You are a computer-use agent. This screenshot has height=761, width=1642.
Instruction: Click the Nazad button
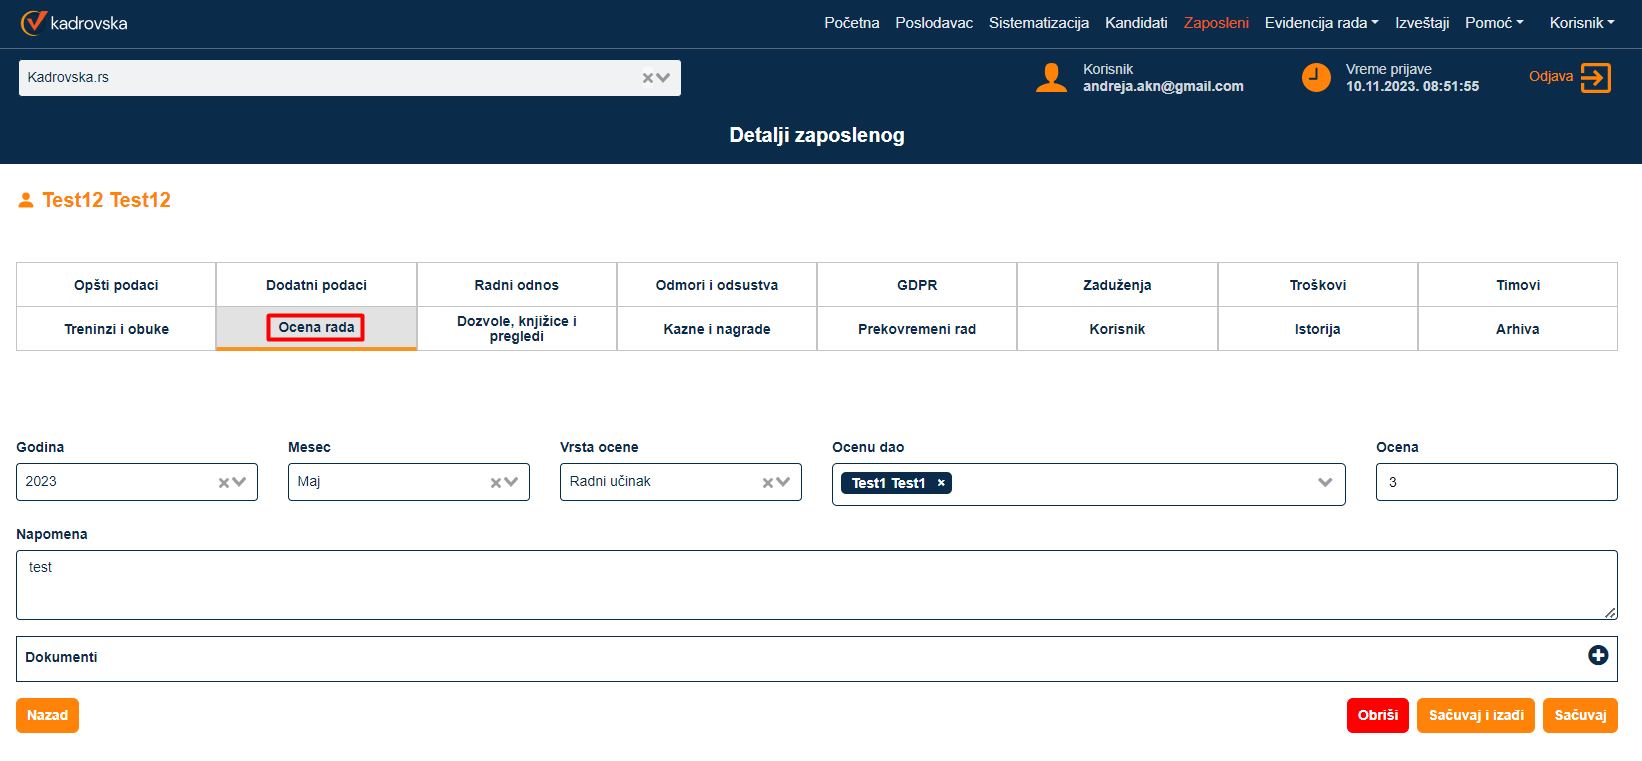pyautogui.click(x=47, y=715)
